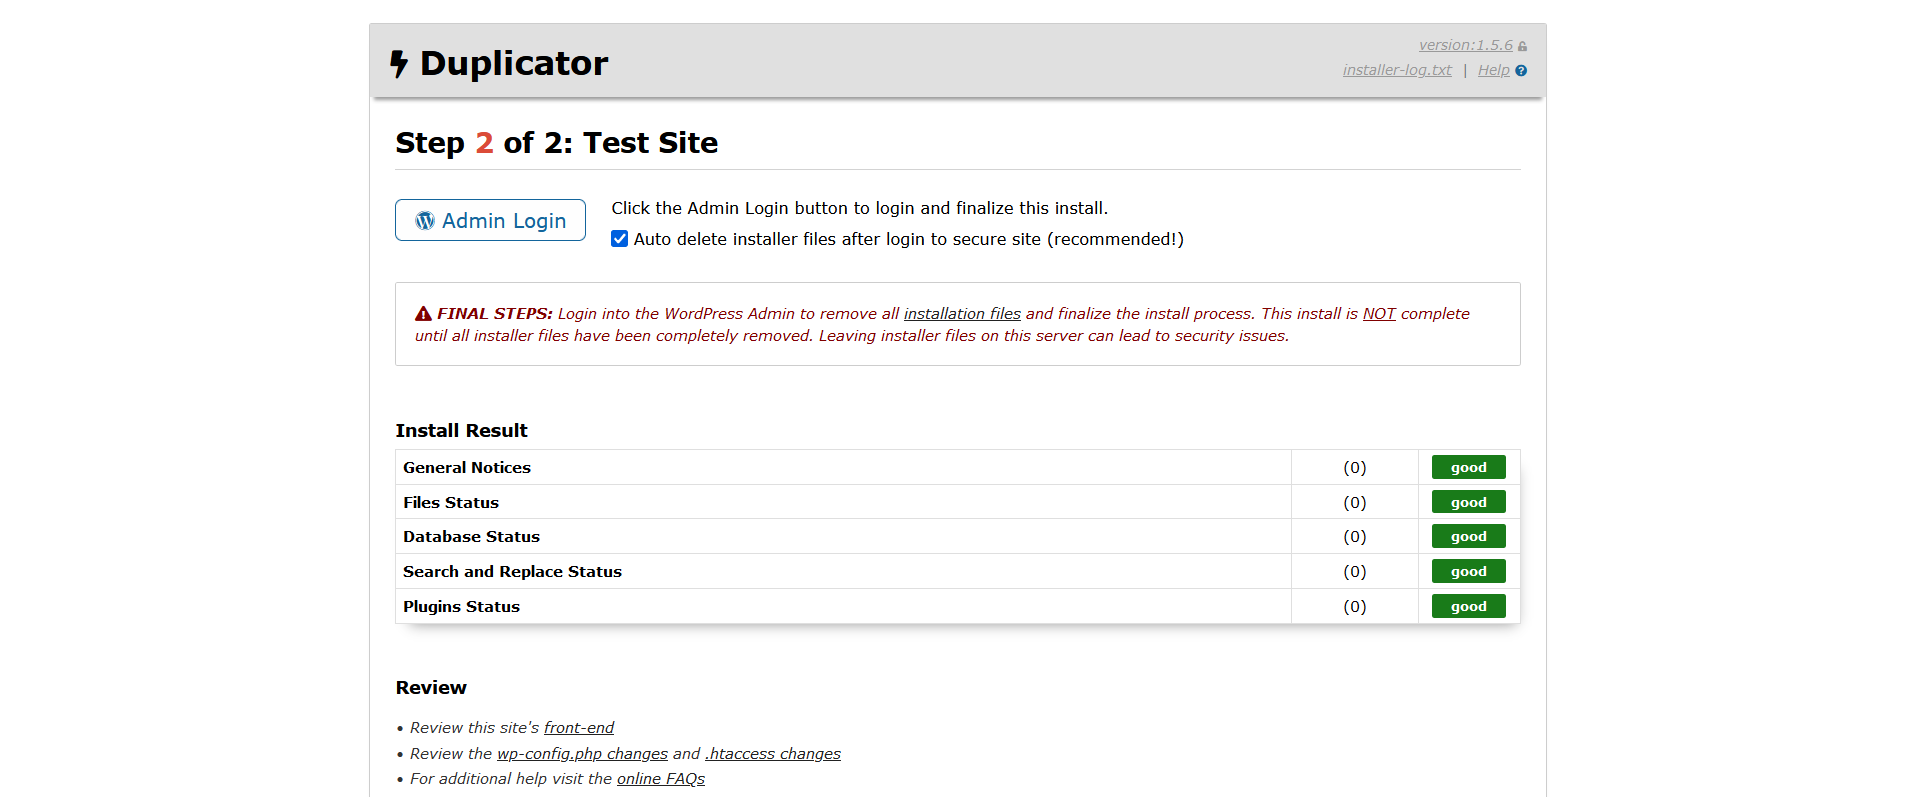Viewport: 1909px width, 797px height.
Task: Visit the online FAQs link
Action: (661, 779)
